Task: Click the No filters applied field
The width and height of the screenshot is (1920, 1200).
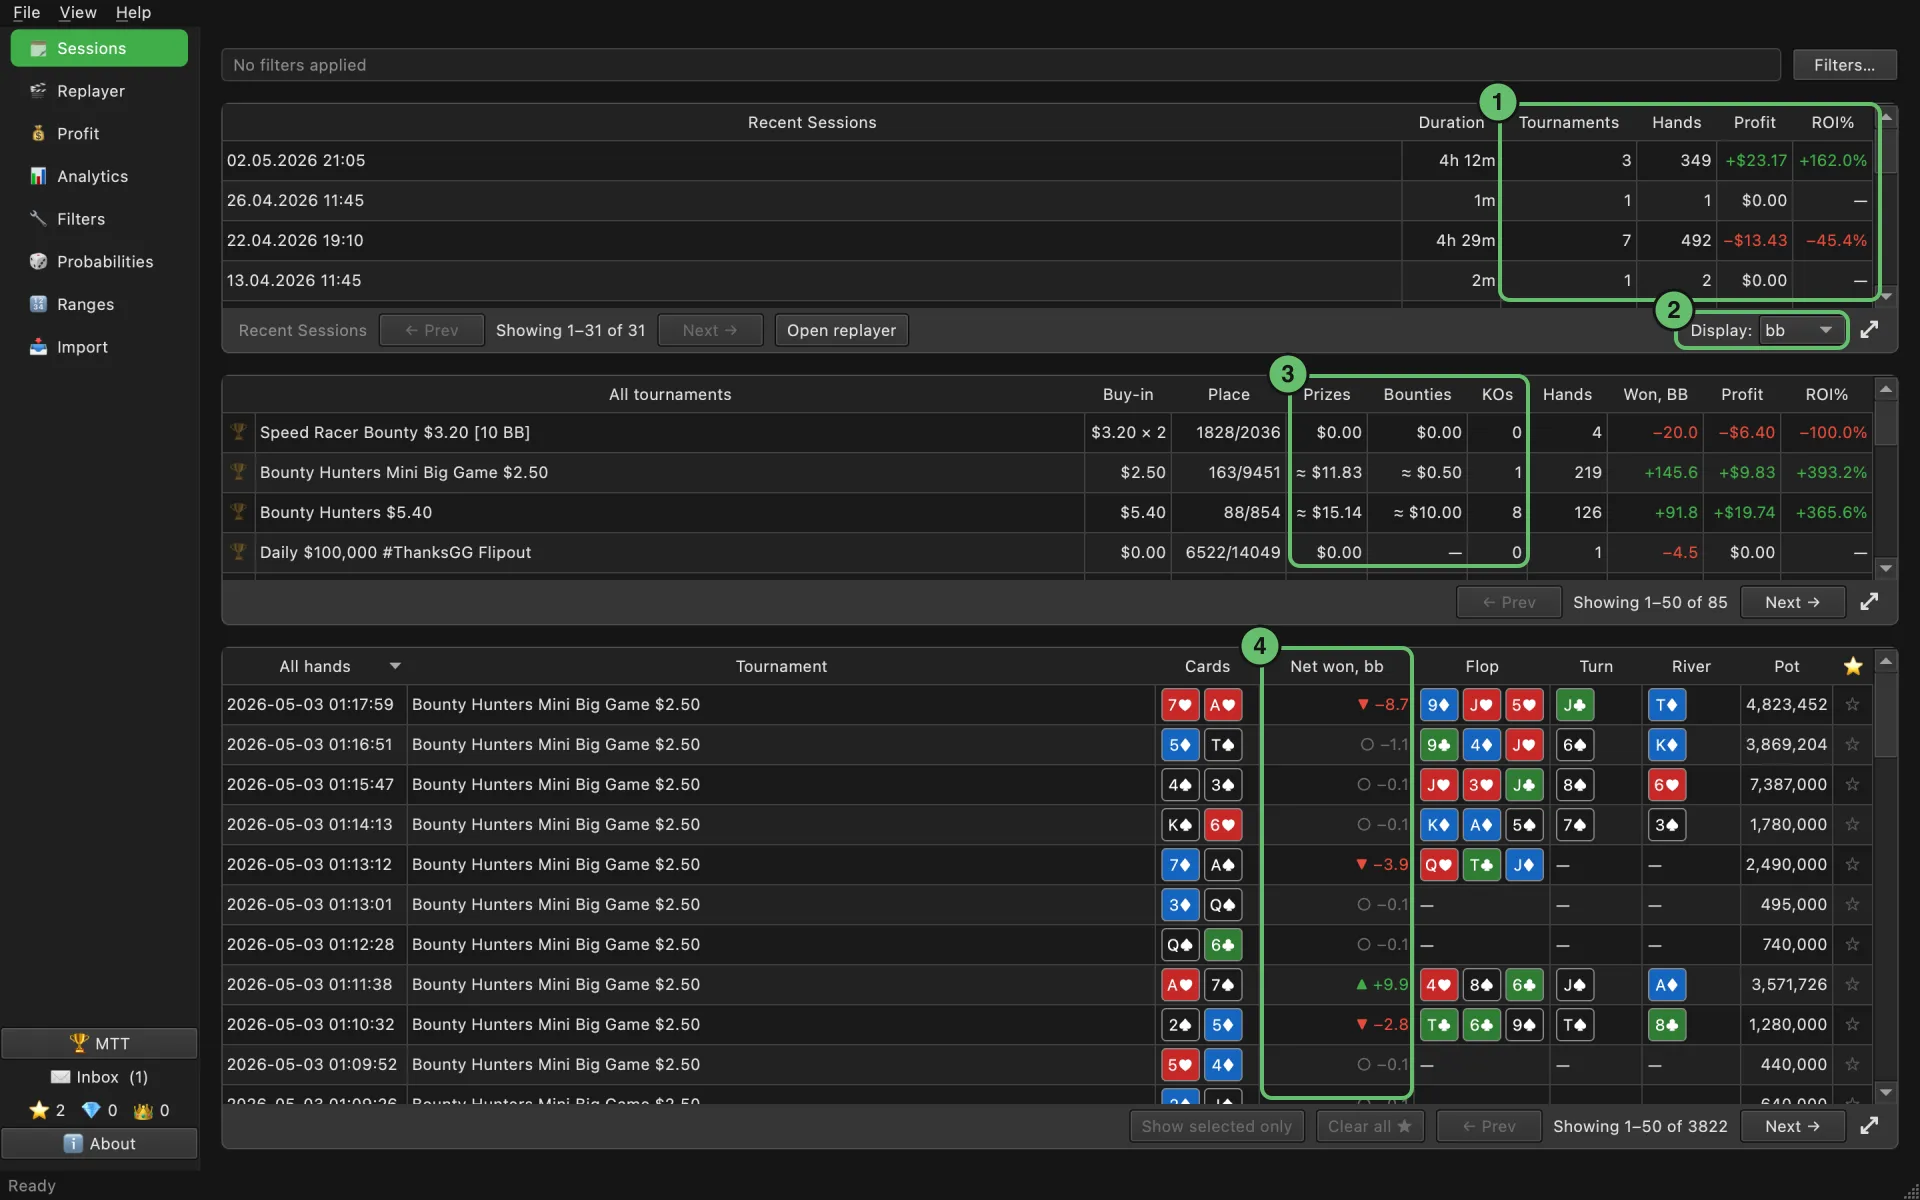Action: click(x=1000, y=65)
